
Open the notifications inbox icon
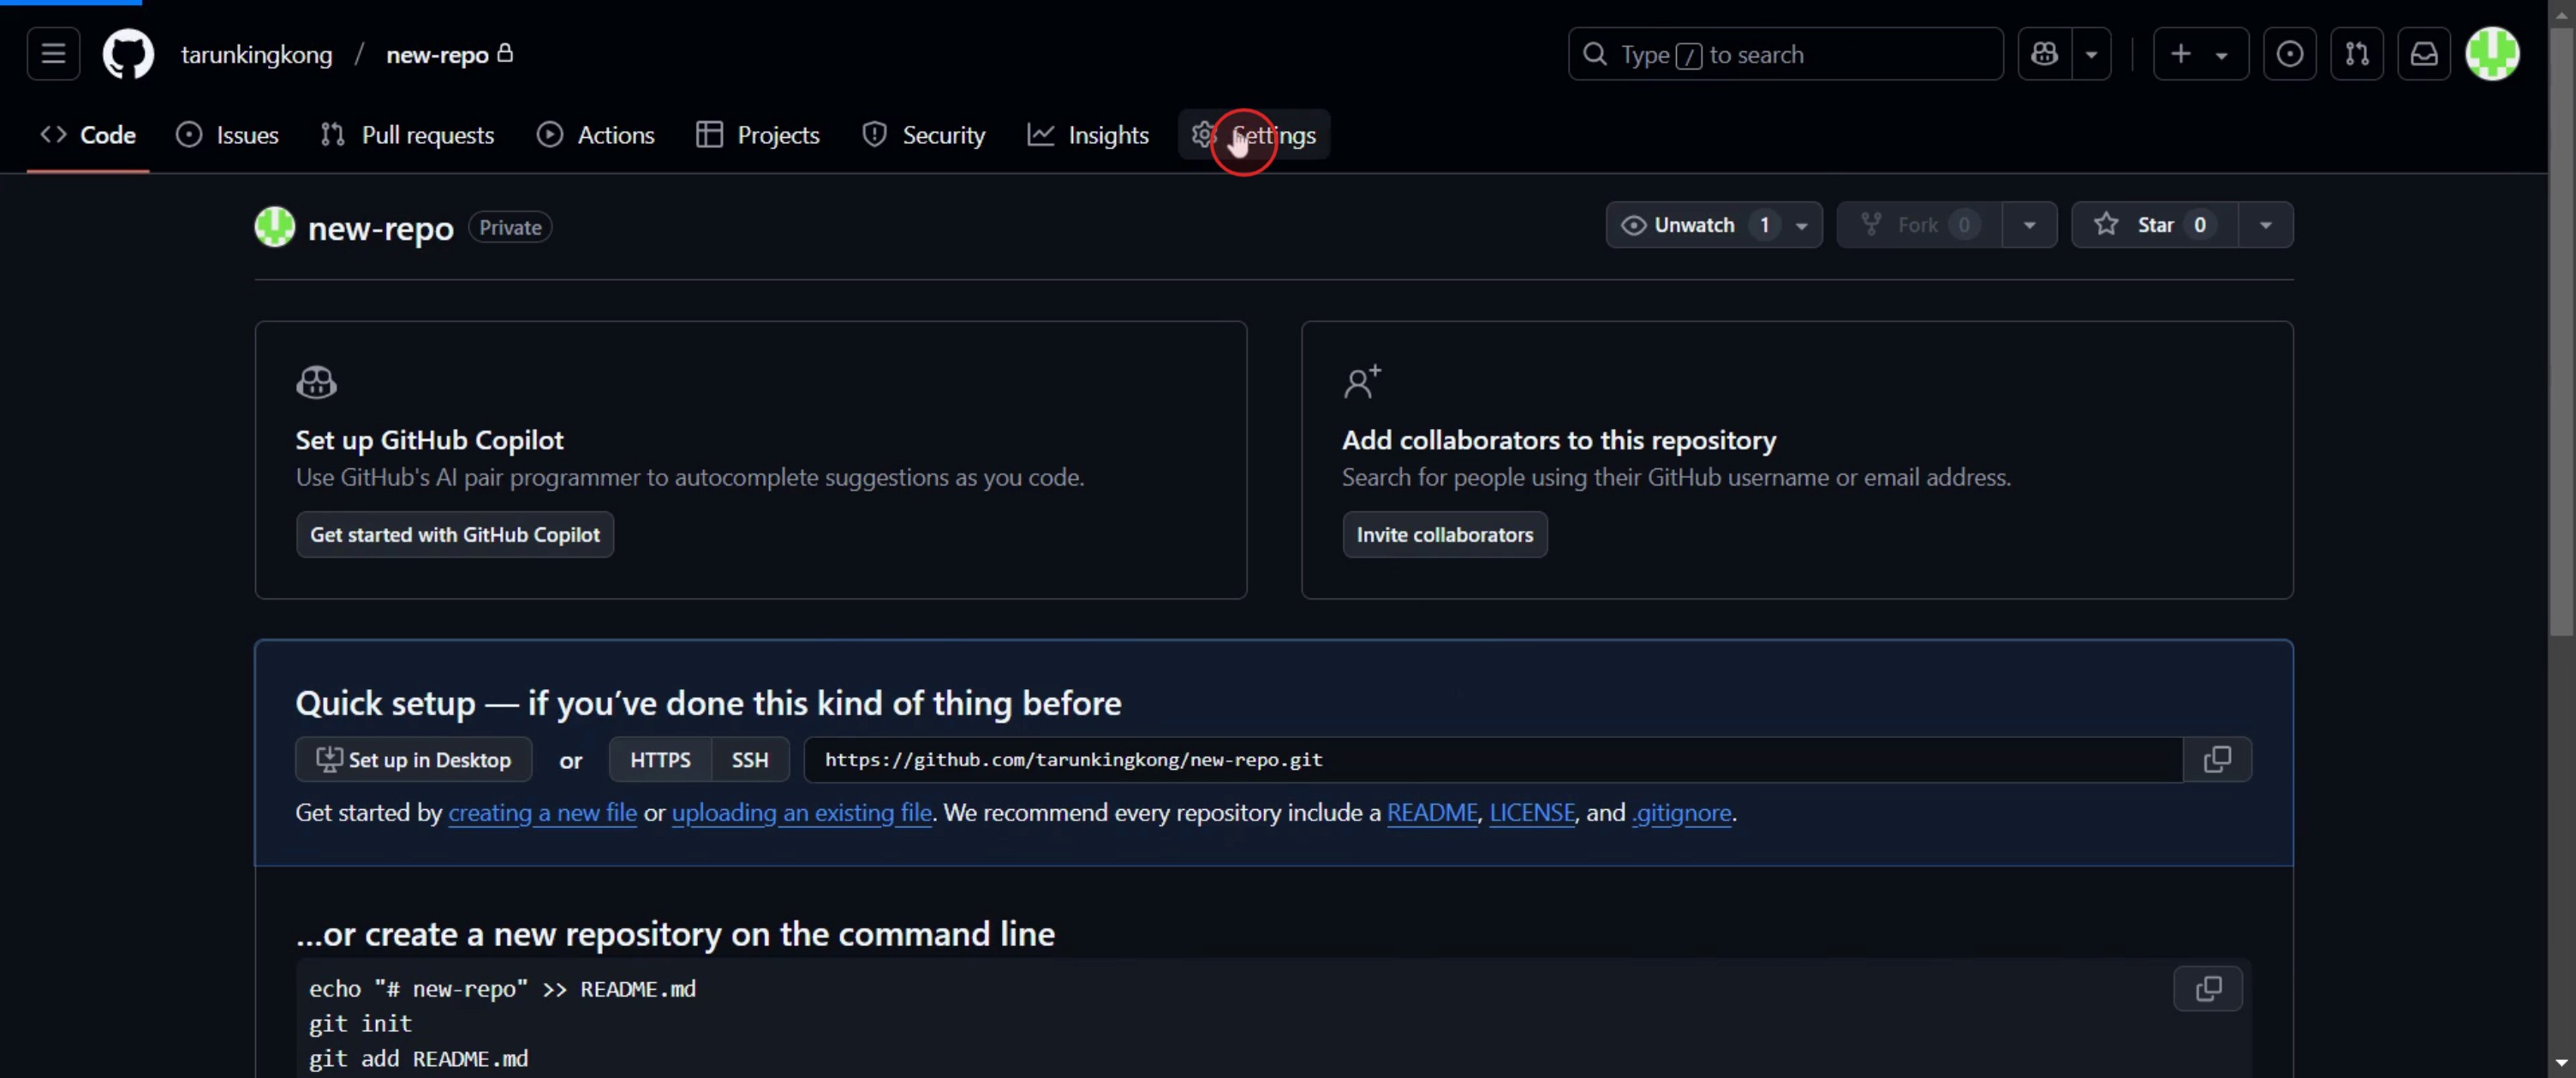[2423, 54]
